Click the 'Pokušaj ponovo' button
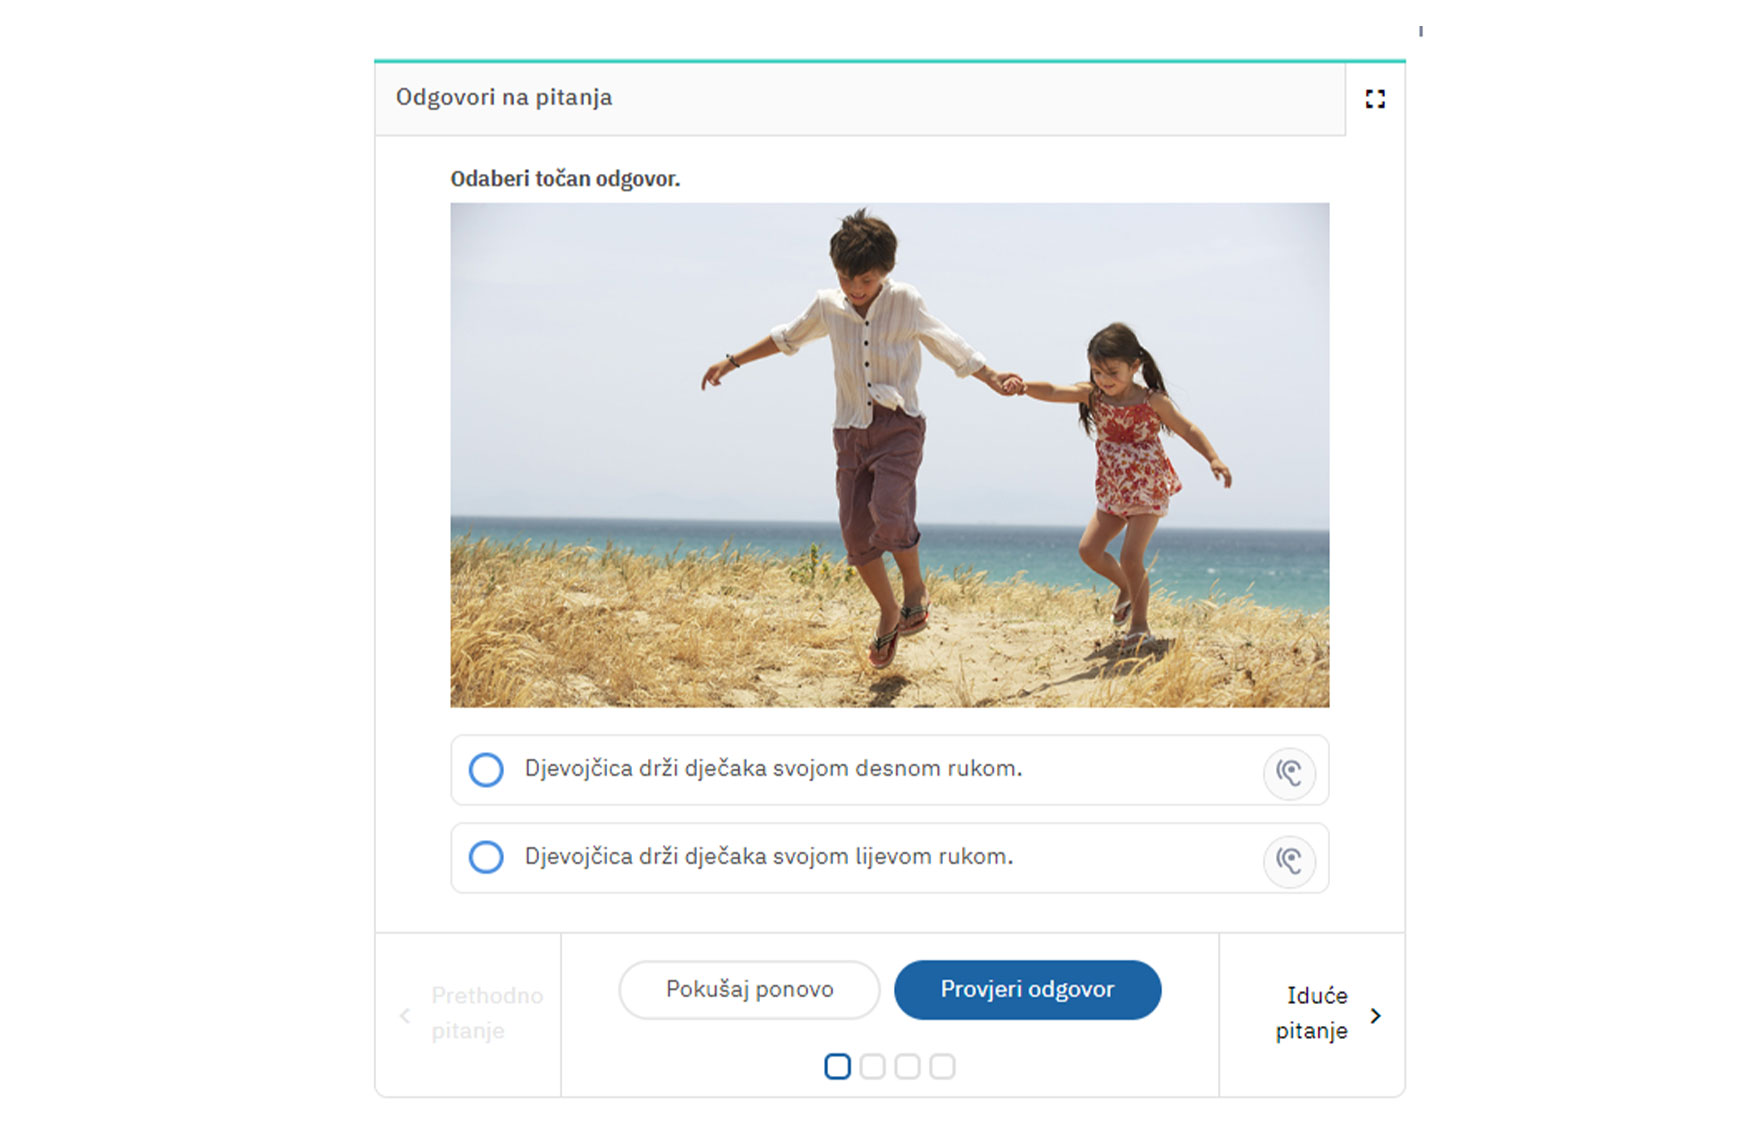The width and height of the screenshot is (1747, 1148). 749,990
